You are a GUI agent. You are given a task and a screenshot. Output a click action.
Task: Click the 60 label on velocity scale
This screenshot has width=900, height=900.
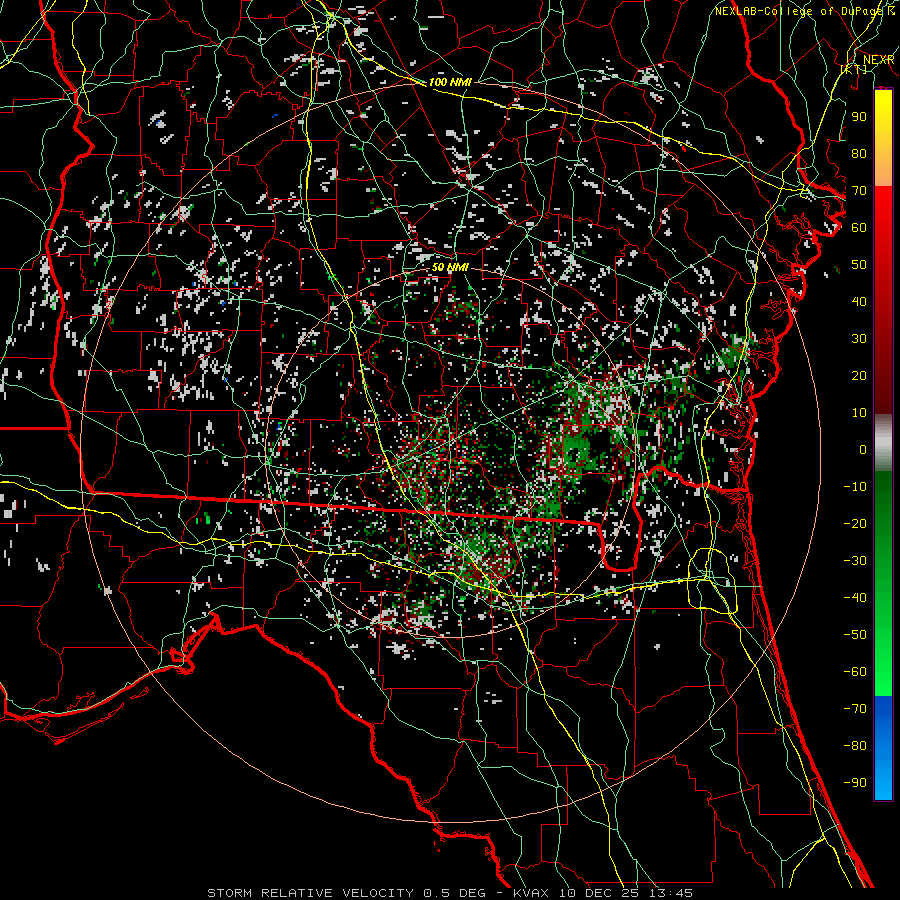(x=859, y=227)
